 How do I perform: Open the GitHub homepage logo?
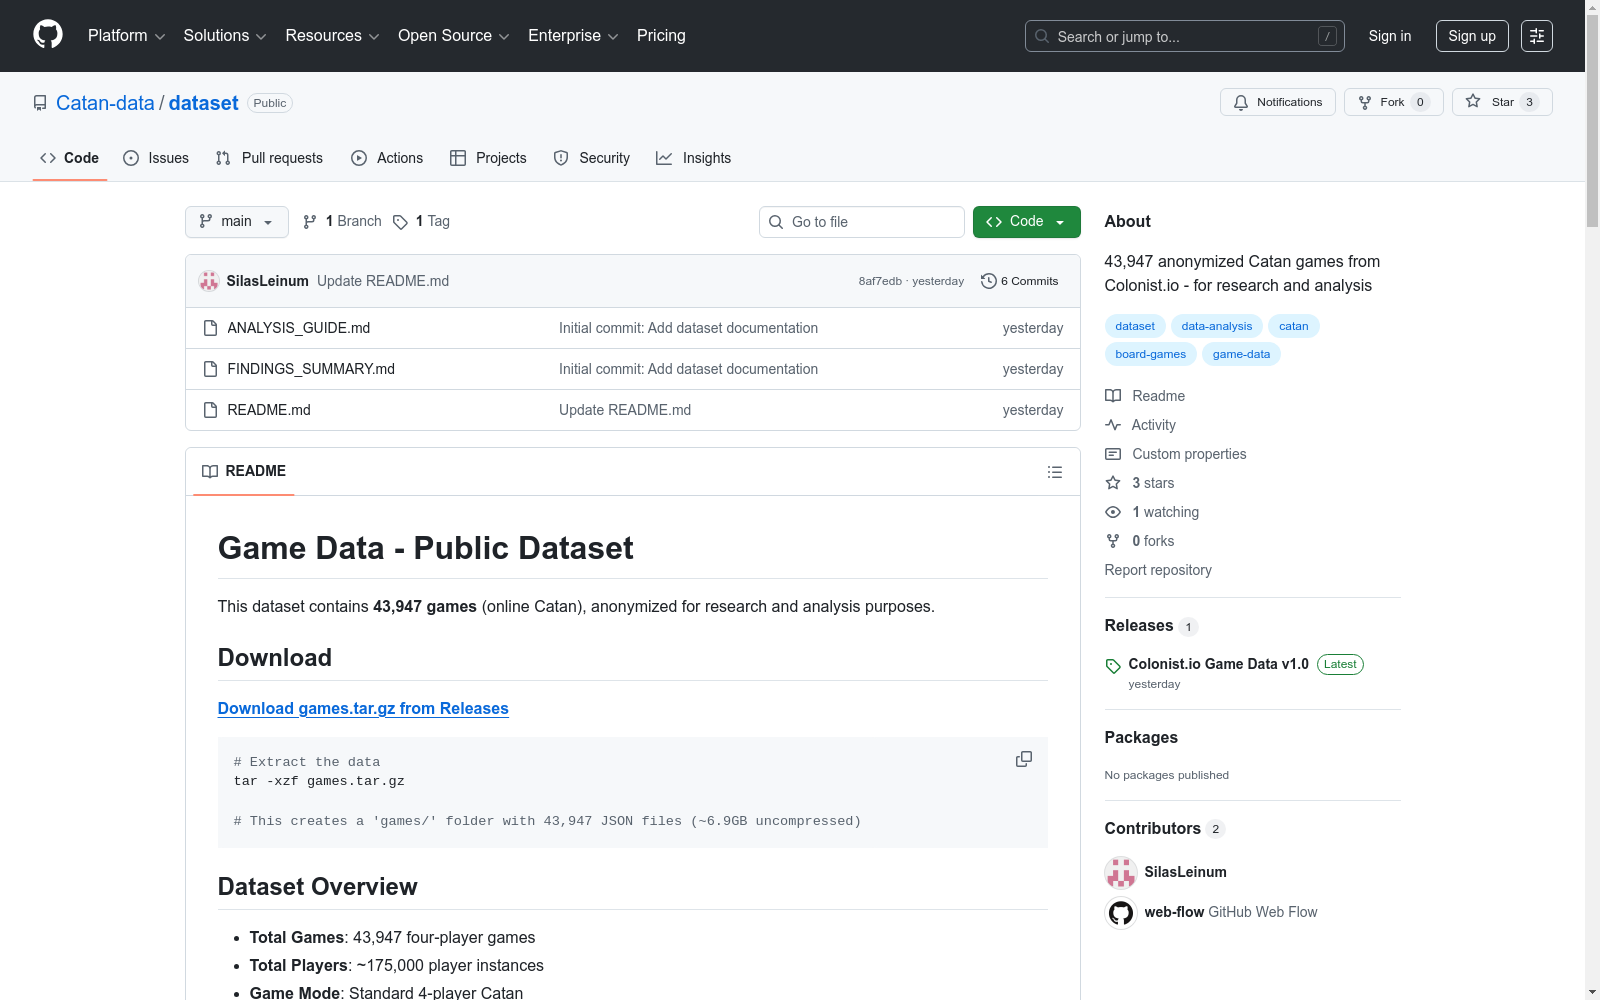pos(48,35)
